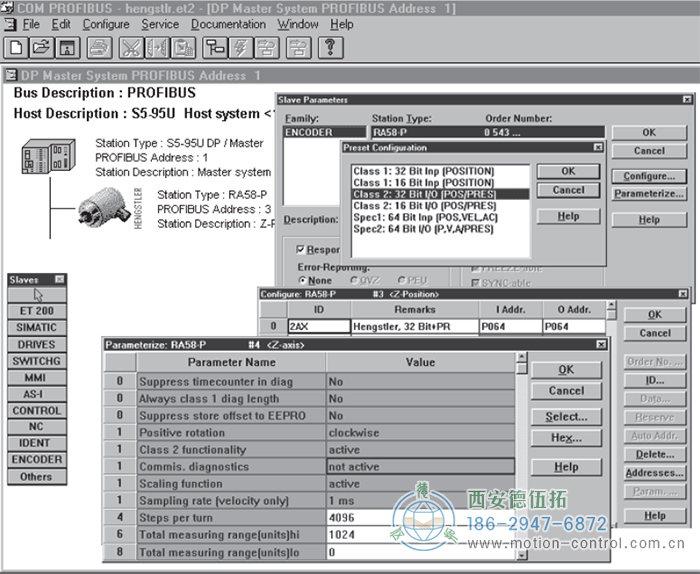Open the Documentation menu
700x574 pixels.
pyautogui.click(x=228, y=24)
